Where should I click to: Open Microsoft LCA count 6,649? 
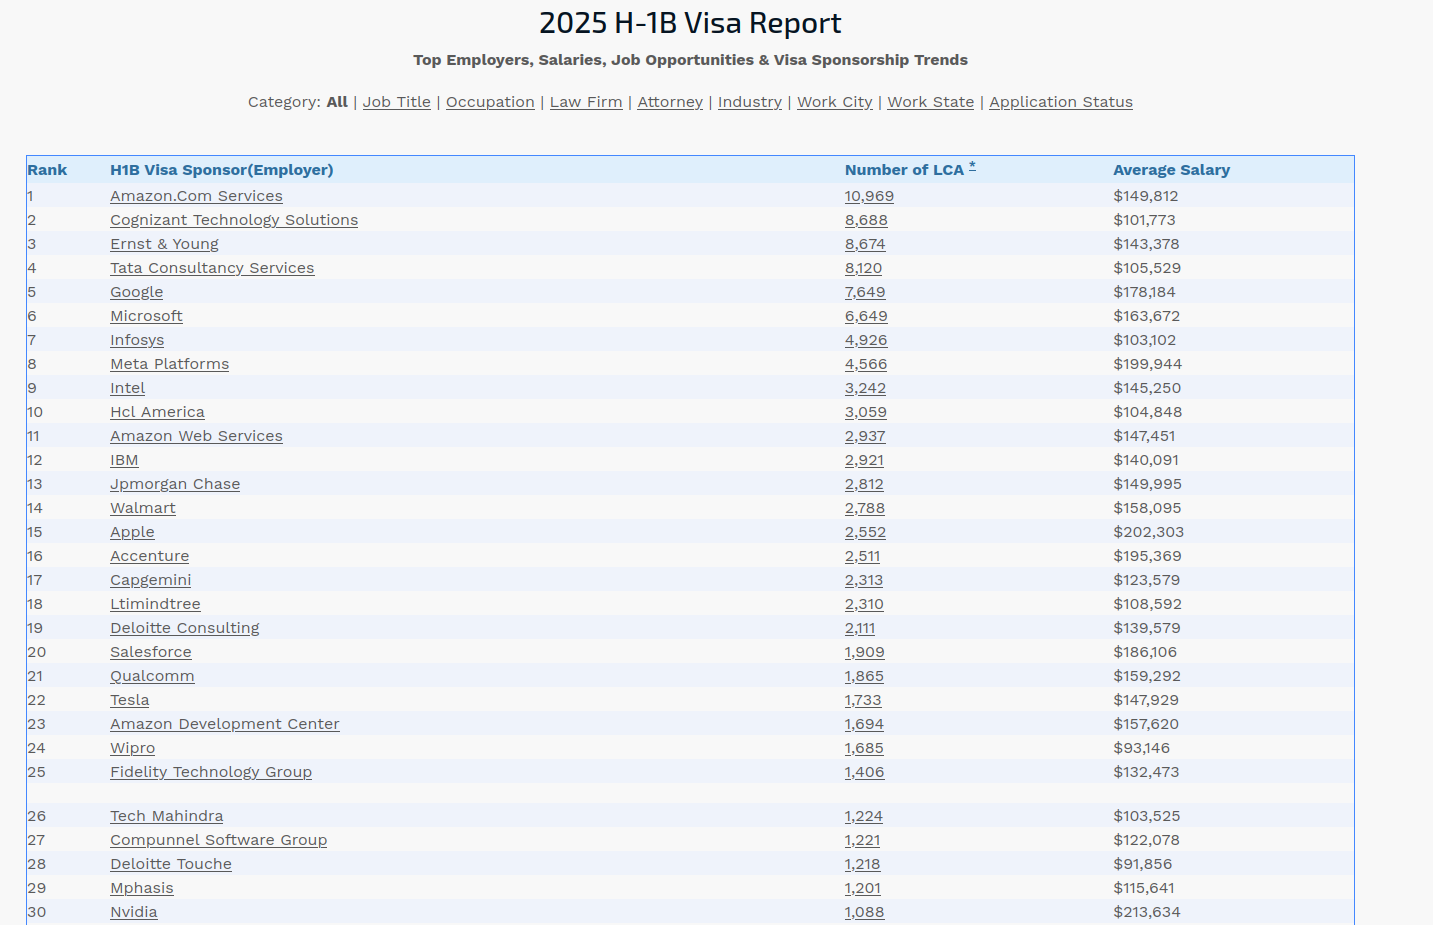pyautogui.click(x=866, y=316)
